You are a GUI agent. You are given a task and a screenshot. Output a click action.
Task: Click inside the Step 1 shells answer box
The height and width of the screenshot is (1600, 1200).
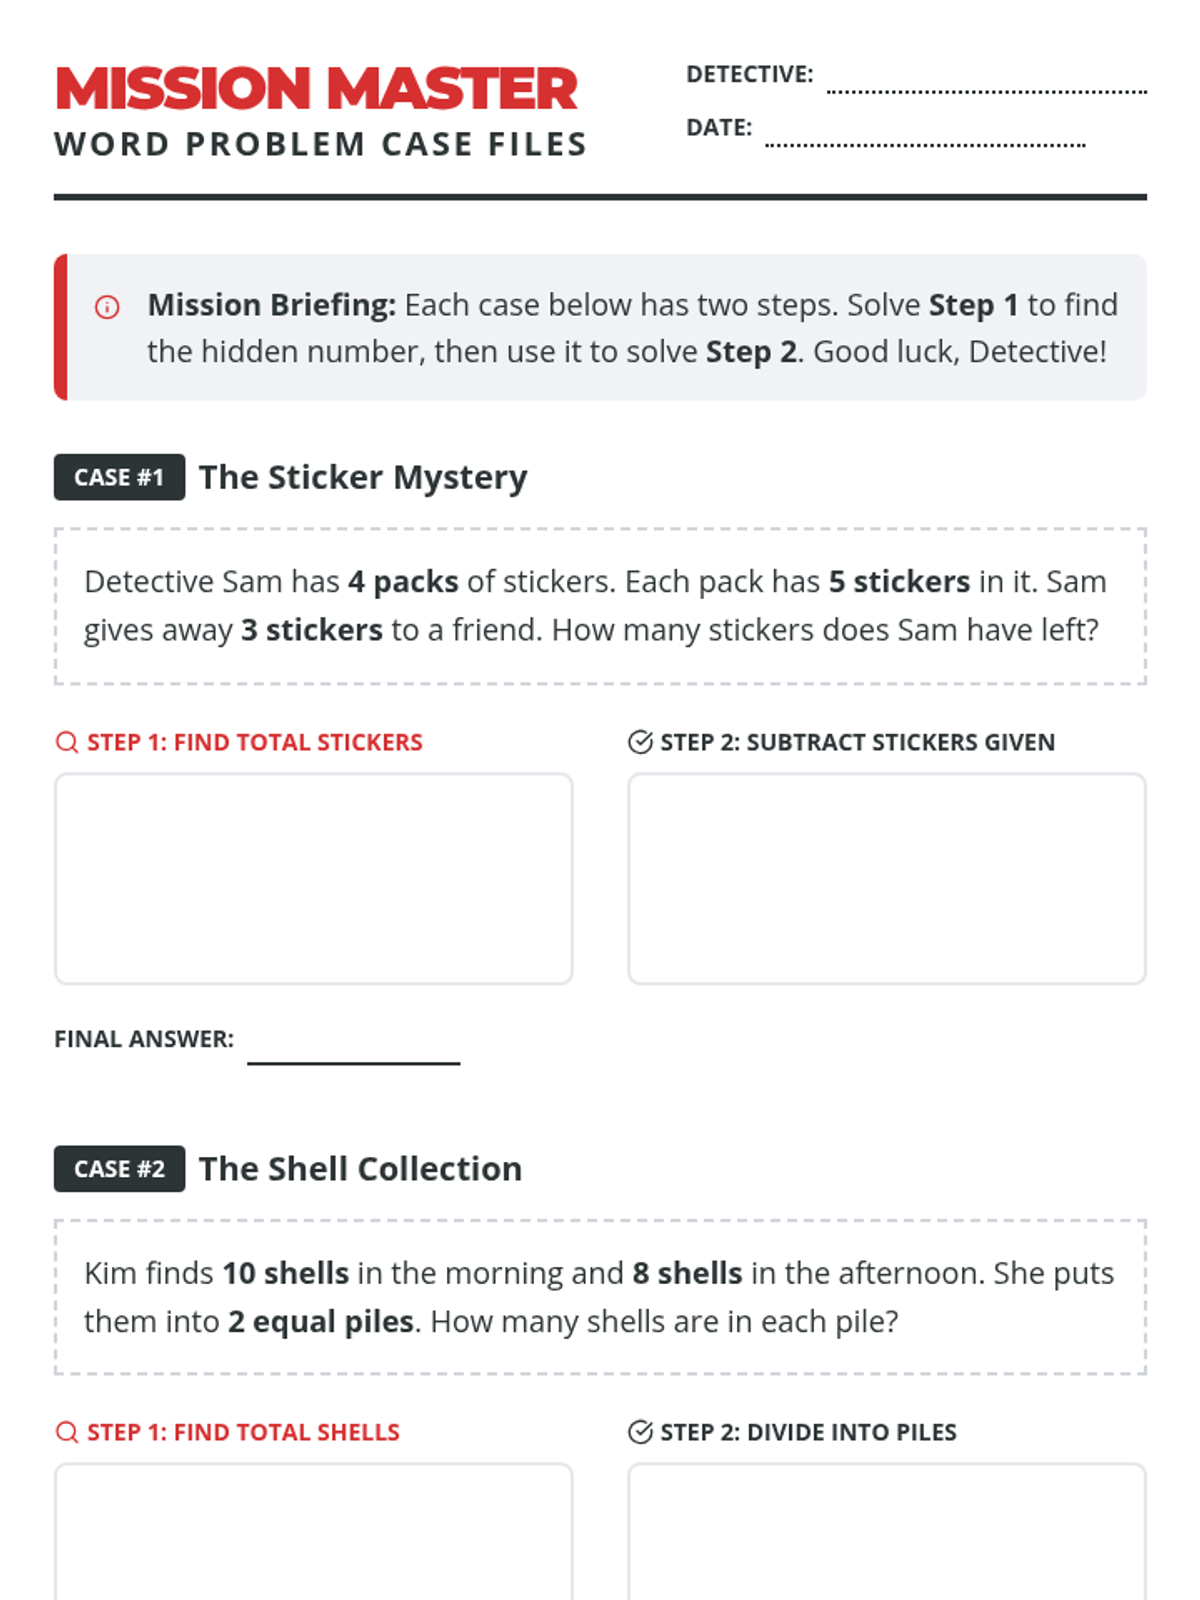click(314, 1532)
